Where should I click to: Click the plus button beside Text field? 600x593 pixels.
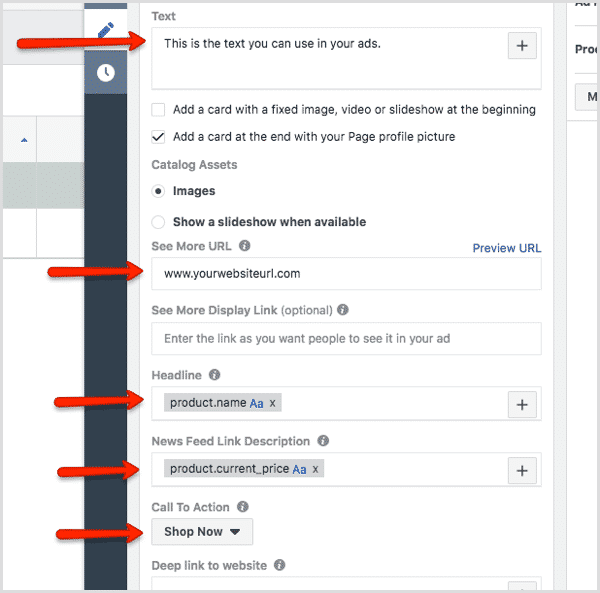[x=523, y=45]
